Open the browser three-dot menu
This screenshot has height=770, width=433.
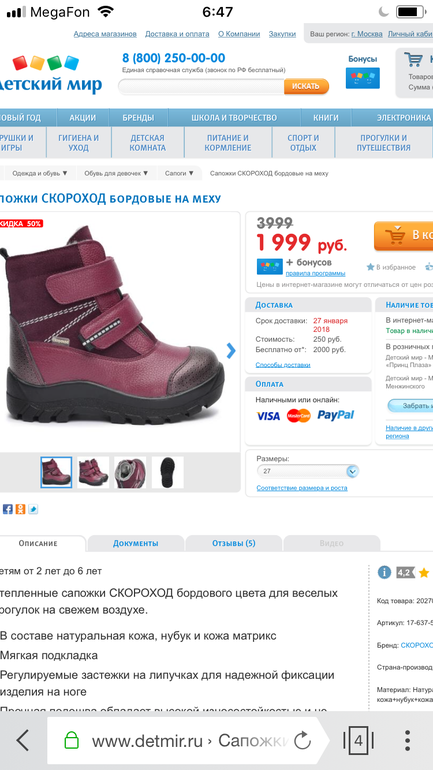point(407,740)
